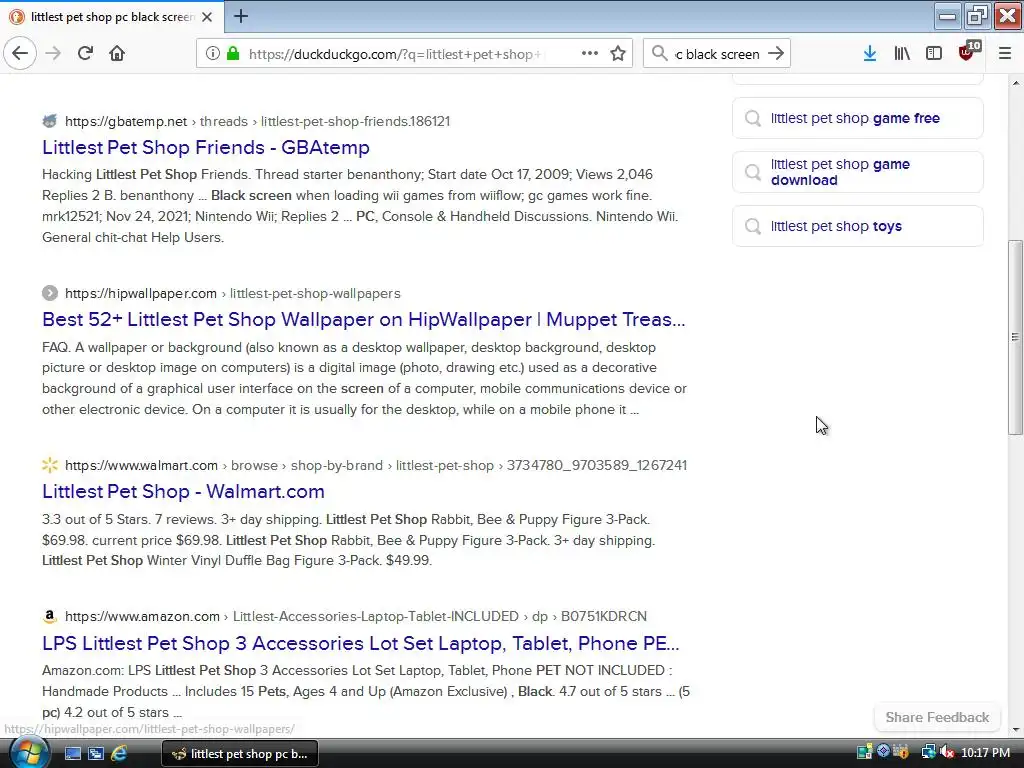Click the page vertical scrollbar thumb

tap(1015, 337)
